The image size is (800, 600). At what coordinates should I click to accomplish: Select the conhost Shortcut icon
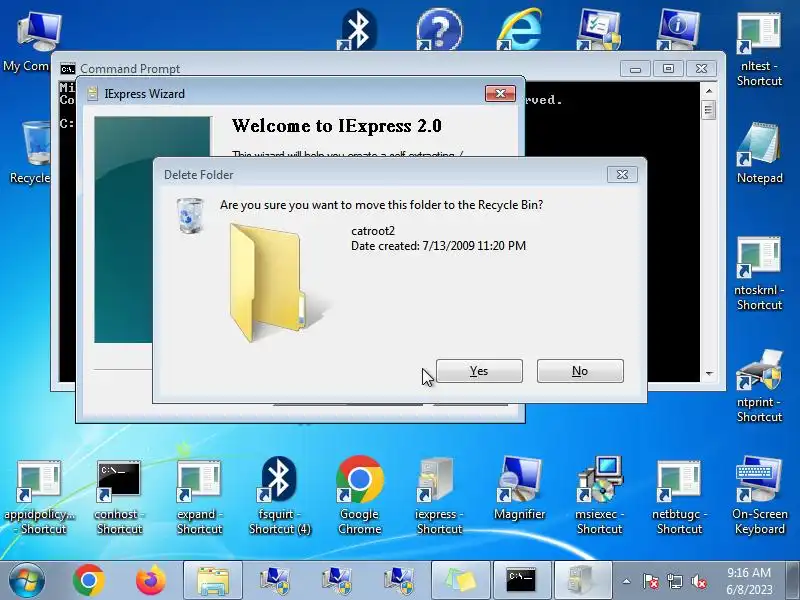pos(119,497)
